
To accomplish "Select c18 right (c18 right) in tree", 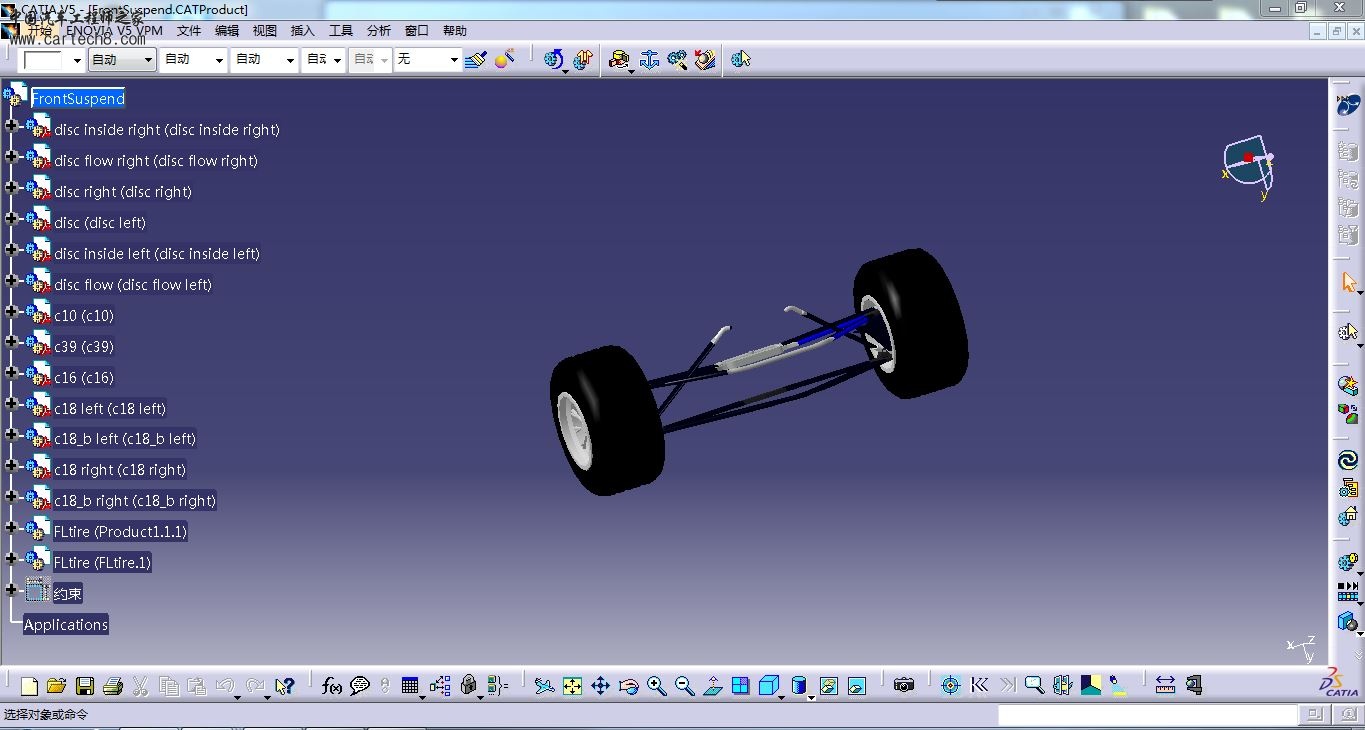I will tap(120, 470).
